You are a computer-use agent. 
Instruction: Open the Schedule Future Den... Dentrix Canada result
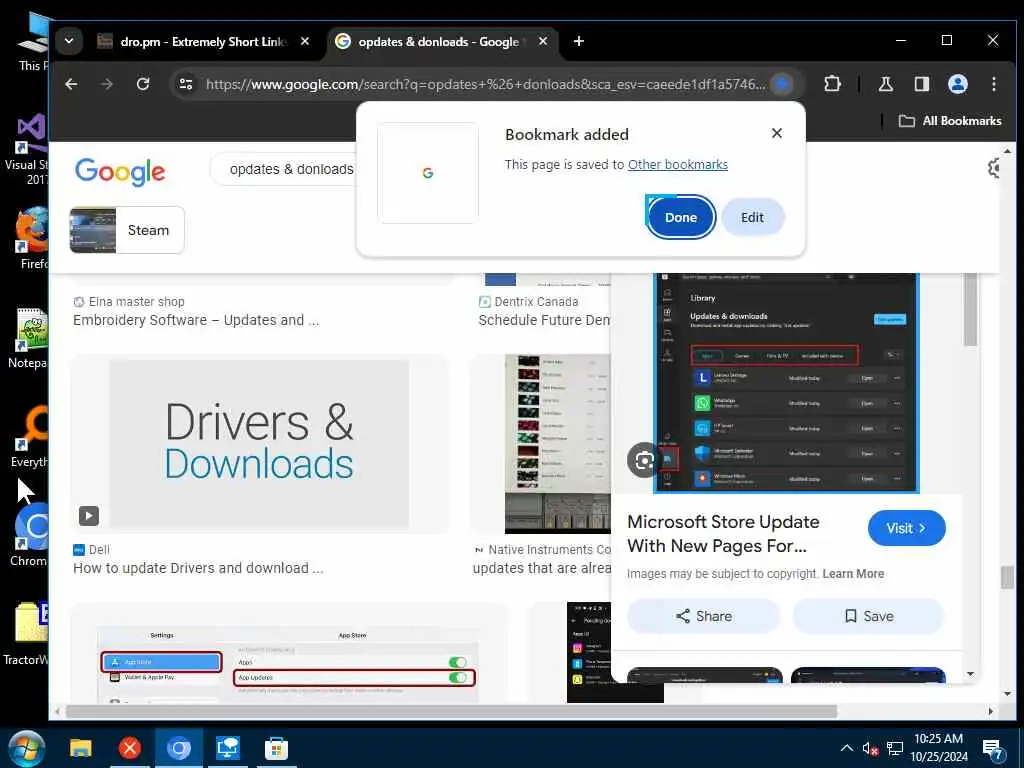[543, 320]
